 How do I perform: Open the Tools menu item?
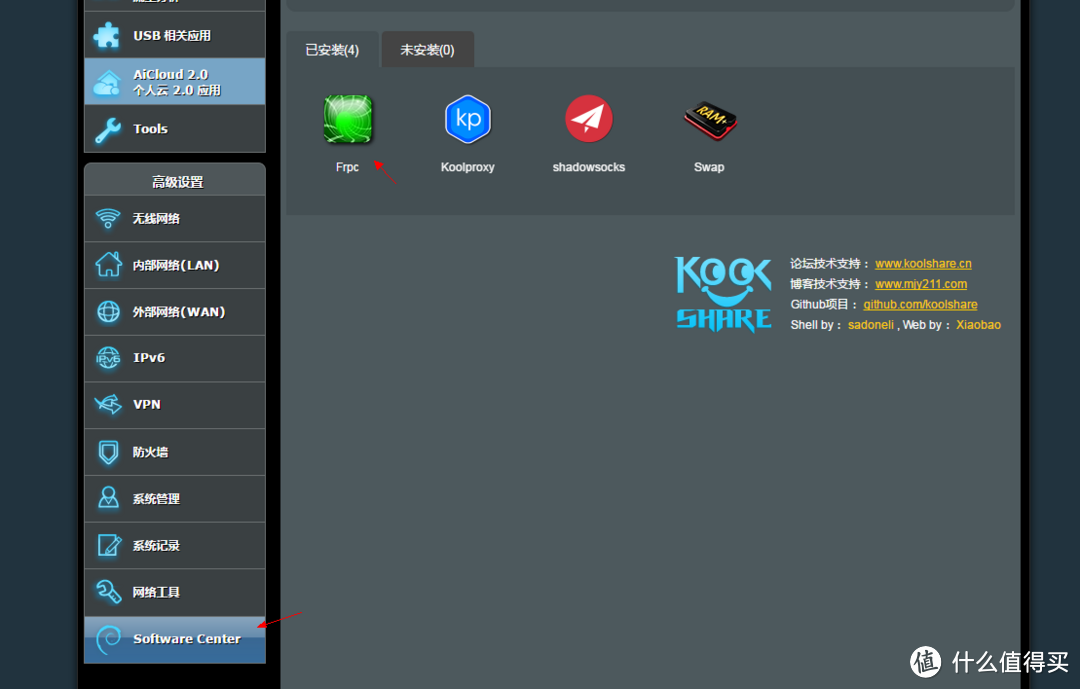point(175,129)
